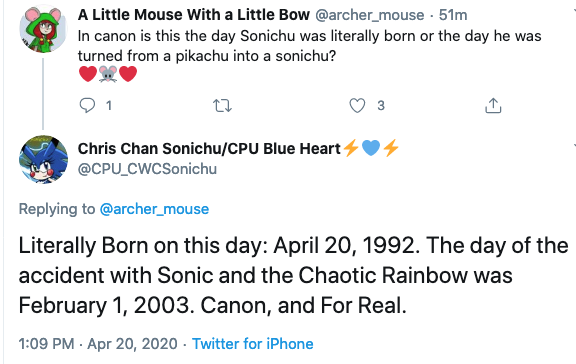The height and width of the screenshot is (364, 576).
Task: Click the Twitter for iPhone source link
Action: pos(253,344)
